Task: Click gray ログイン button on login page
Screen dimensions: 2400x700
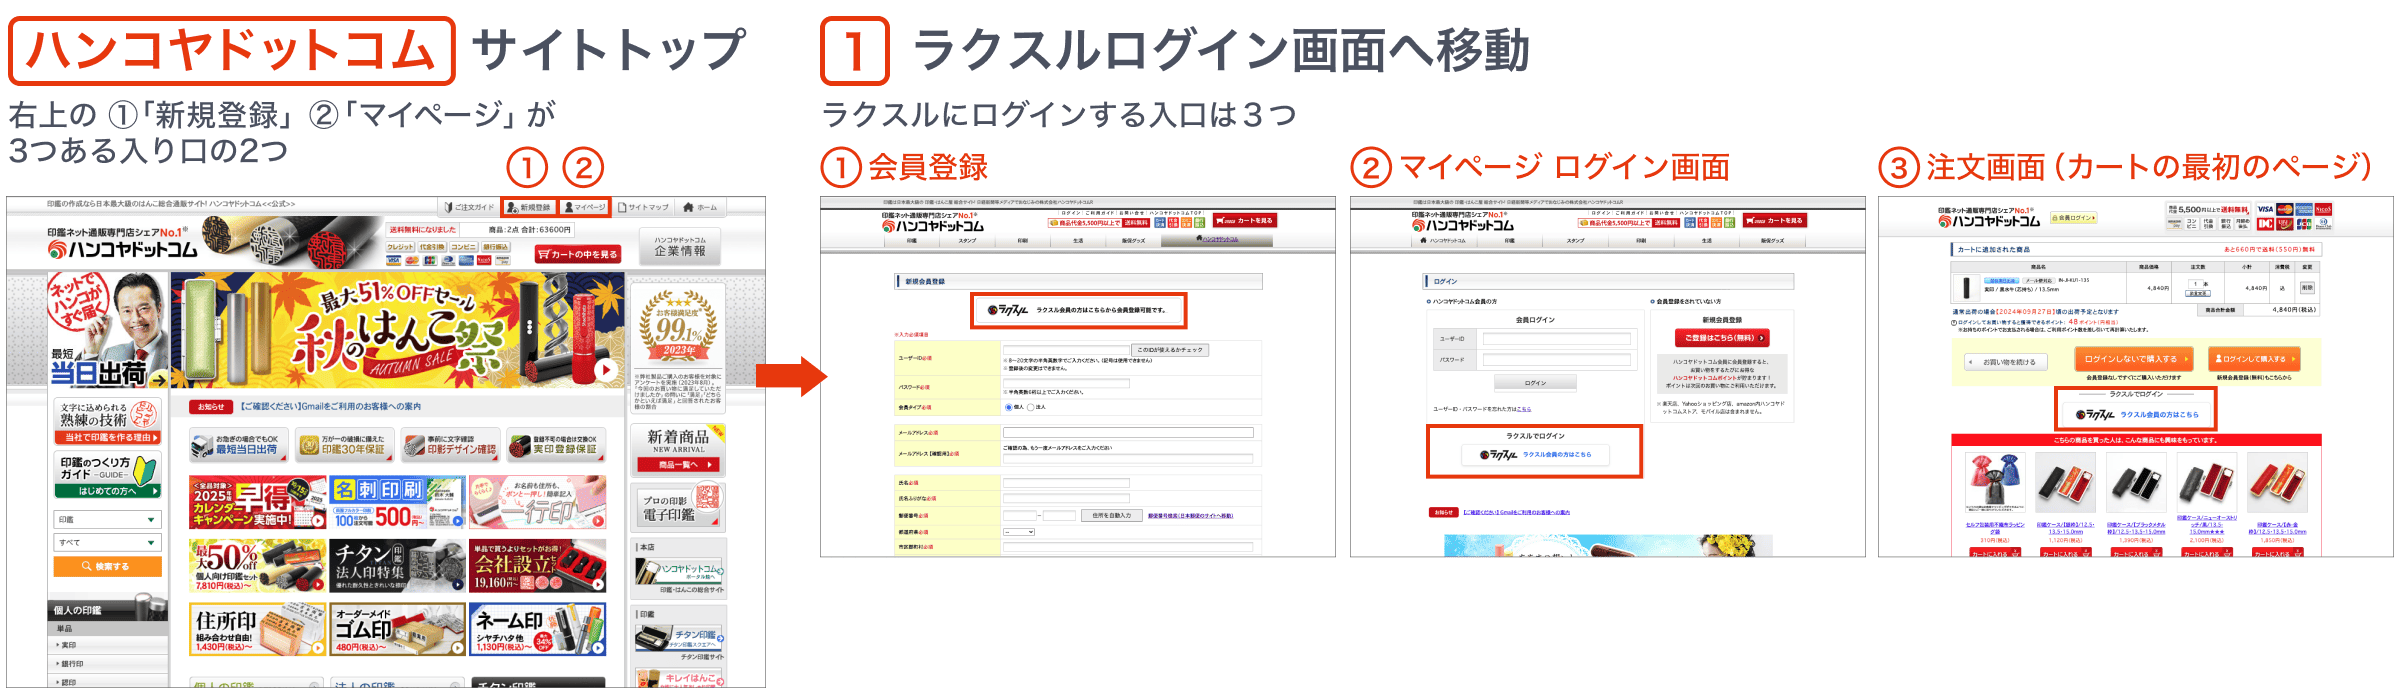Action: point(1536,383)
